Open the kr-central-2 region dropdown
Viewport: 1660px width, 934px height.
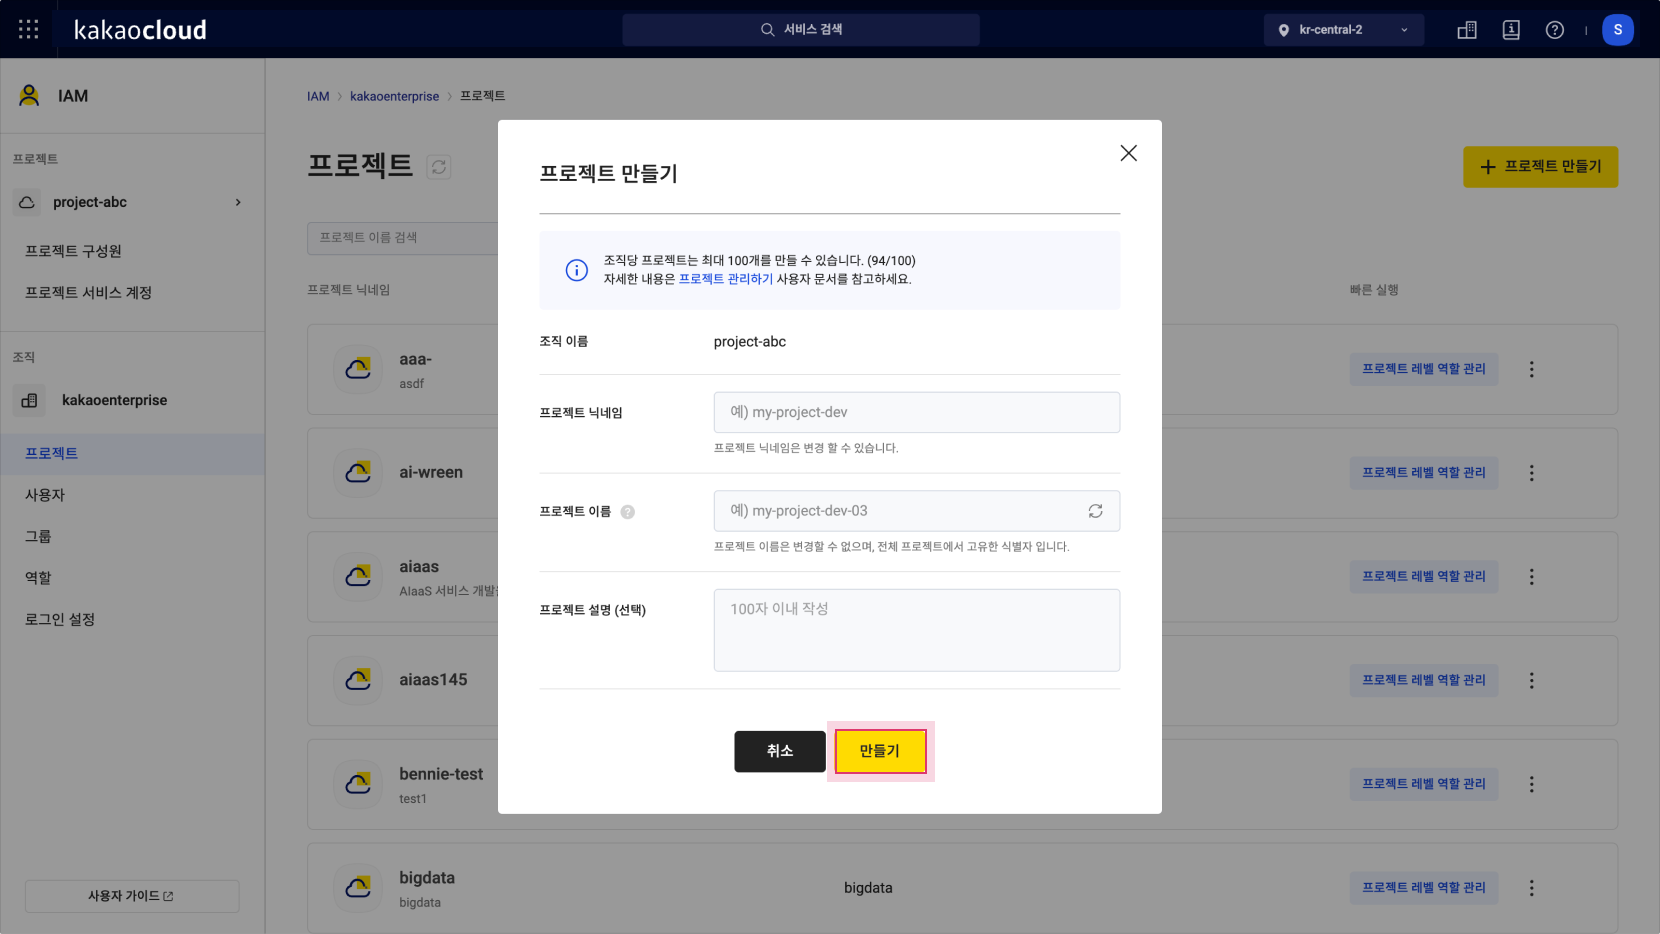[x=1343, y=30]
